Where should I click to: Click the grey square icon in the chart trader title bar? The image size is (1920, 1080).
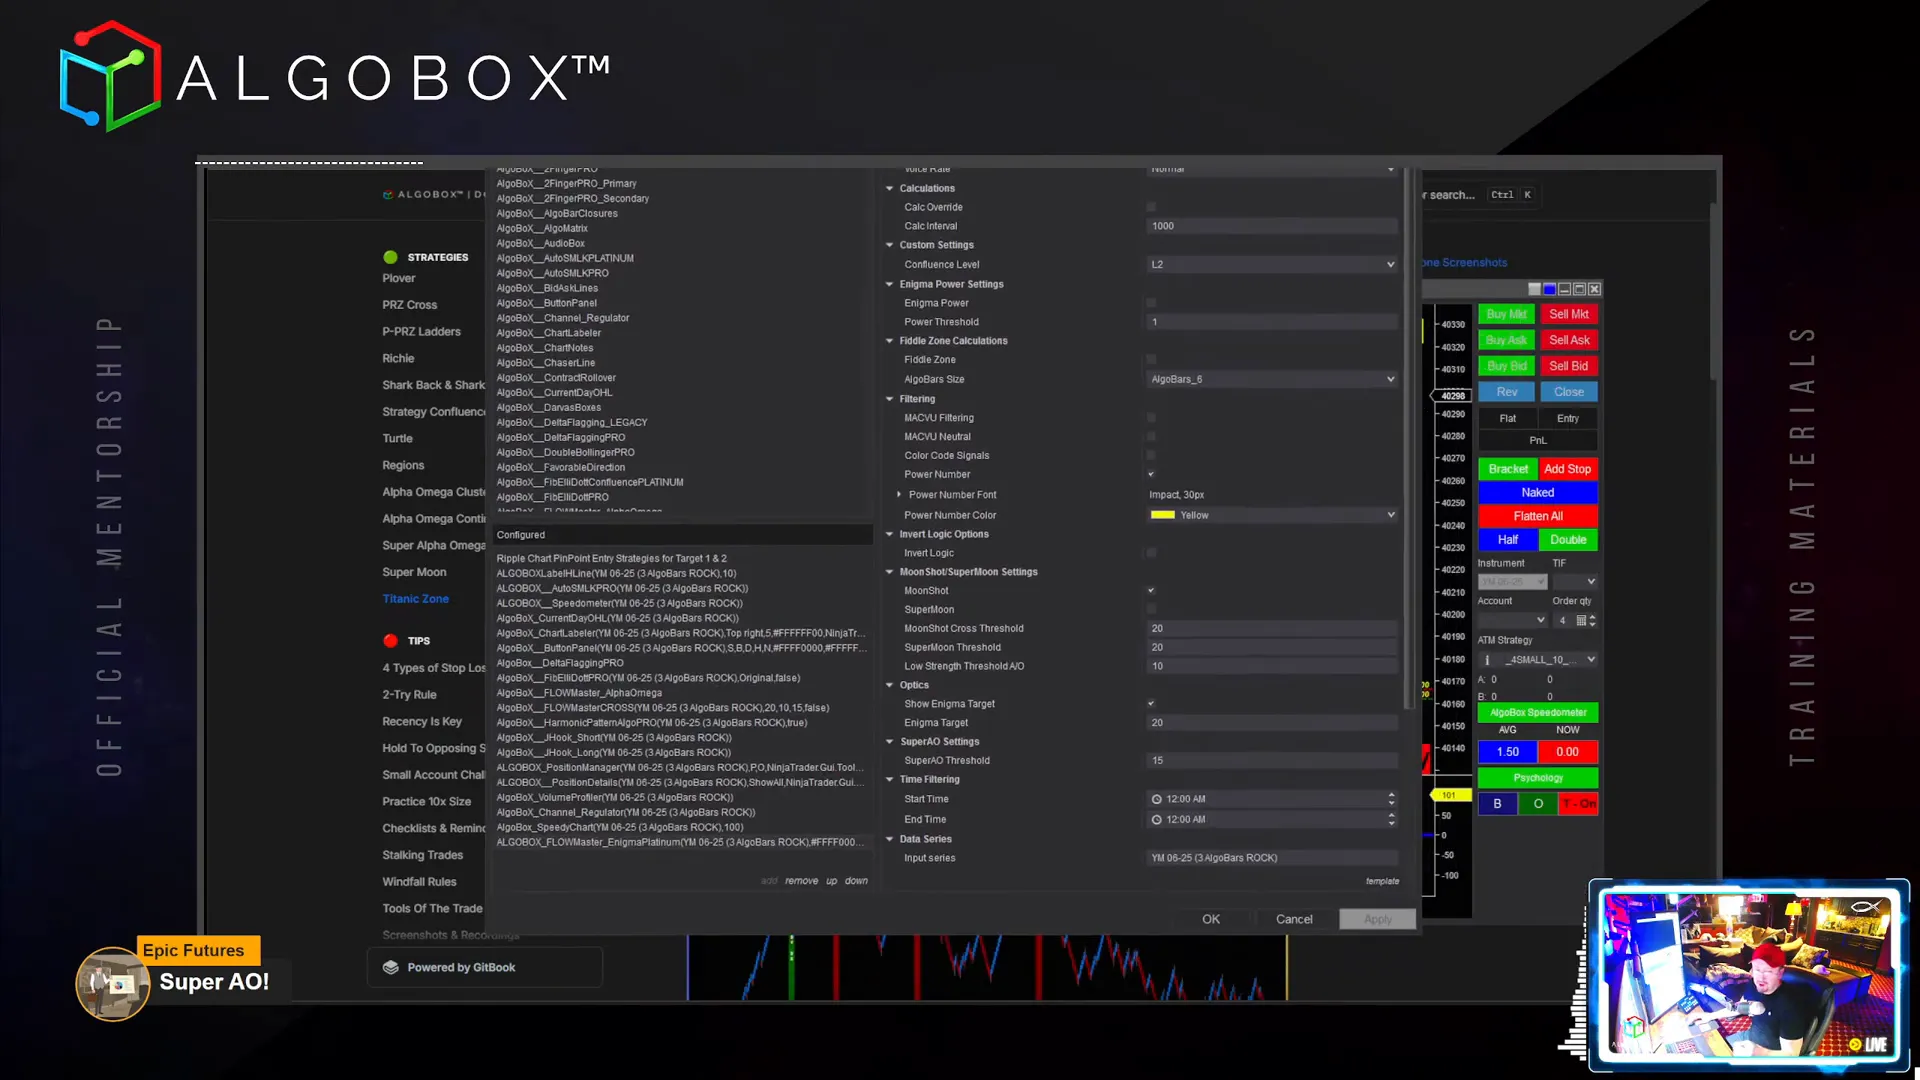coord(1534,289)
